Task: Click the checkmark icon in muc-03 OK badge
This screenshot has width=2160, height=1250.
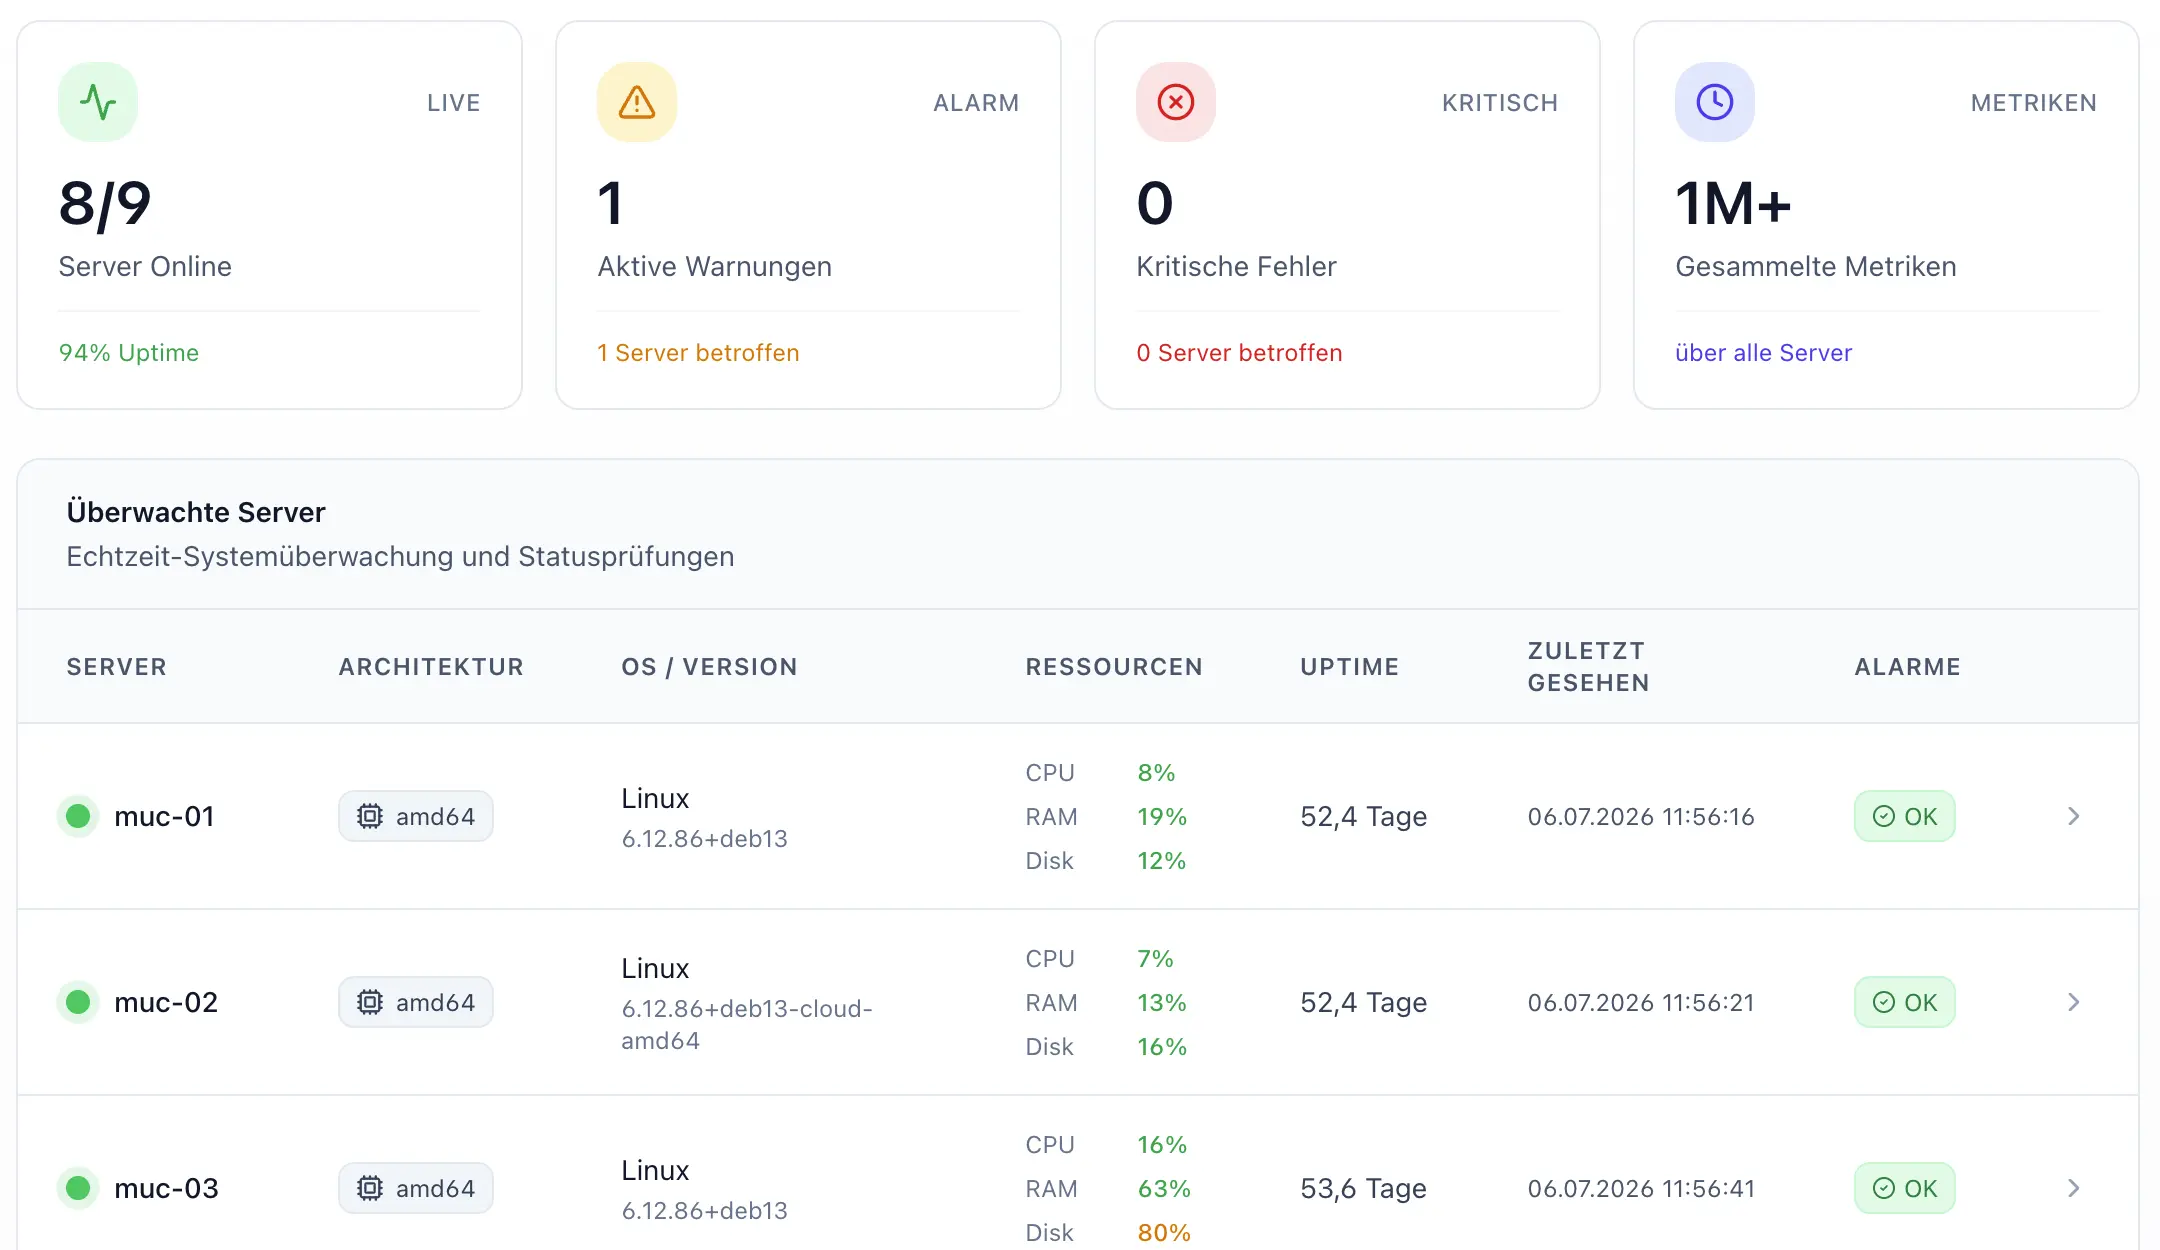Action: tap(1884, 1188)
